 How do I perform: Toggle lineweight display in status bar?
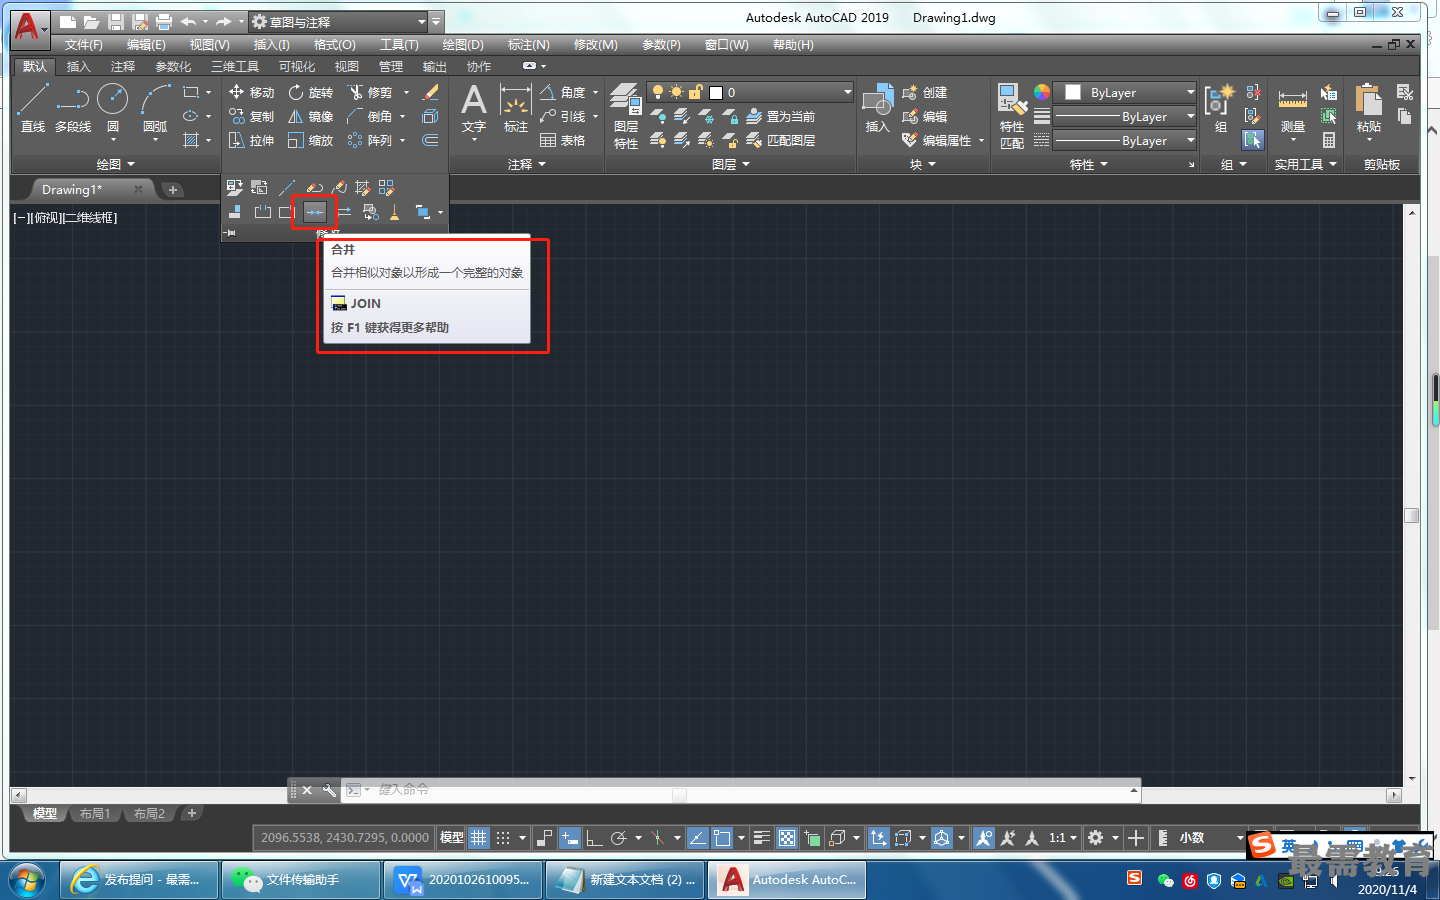click(x=762, y=838)
